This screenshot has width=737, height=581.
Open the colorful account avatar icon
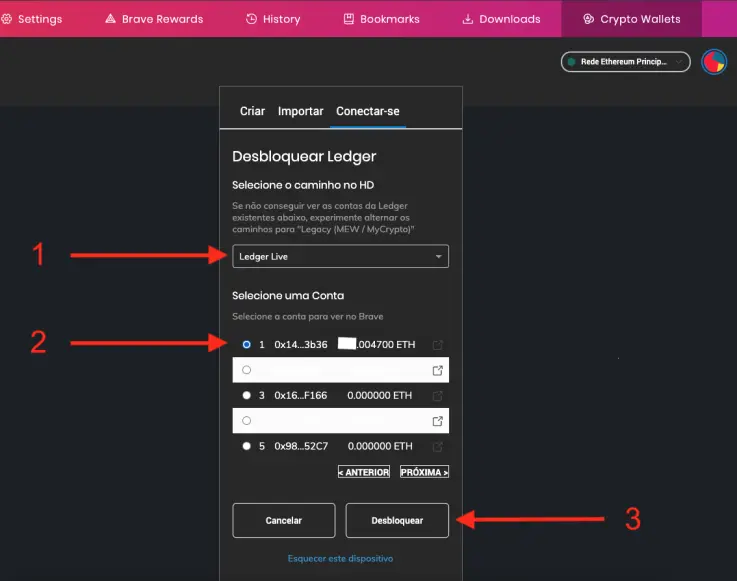pos(714,62)
